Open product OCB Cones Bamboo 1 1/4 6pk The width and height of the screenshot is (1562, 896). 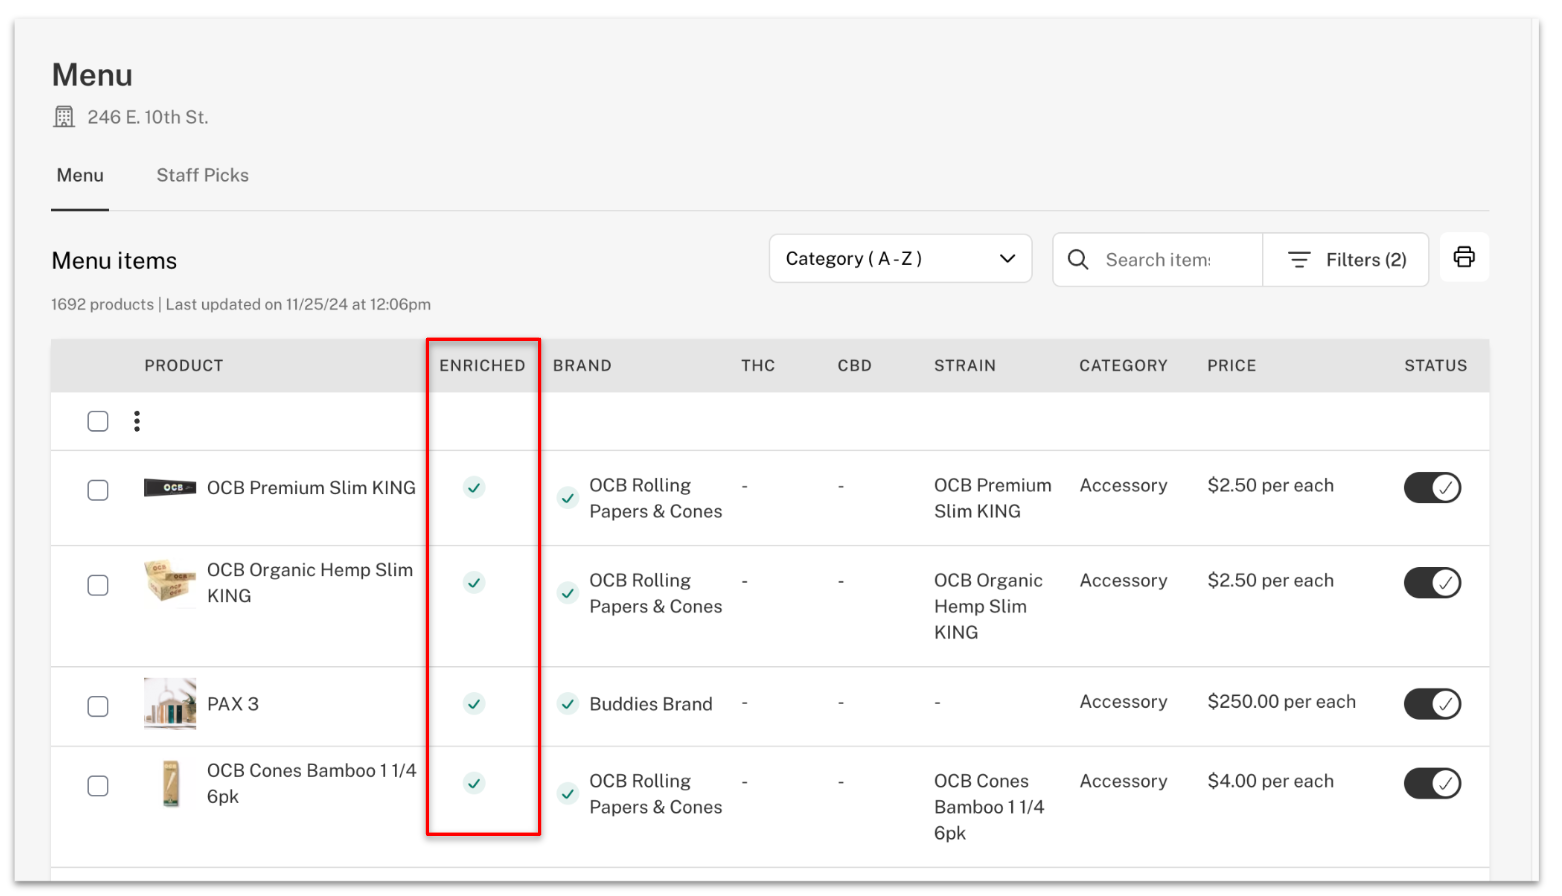[311, 783]
